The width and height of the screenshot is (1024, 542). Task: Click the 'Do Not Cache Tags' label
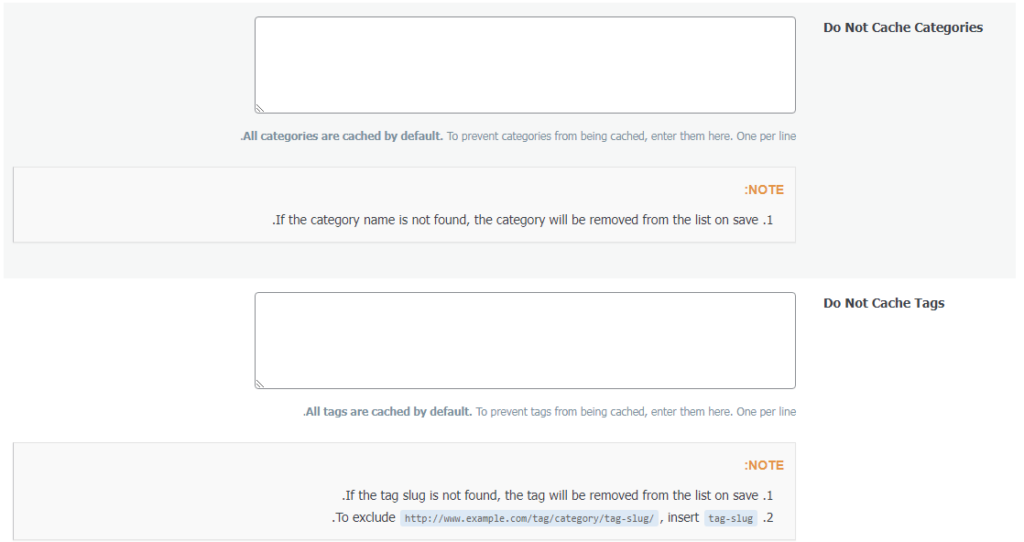[884, 303]
